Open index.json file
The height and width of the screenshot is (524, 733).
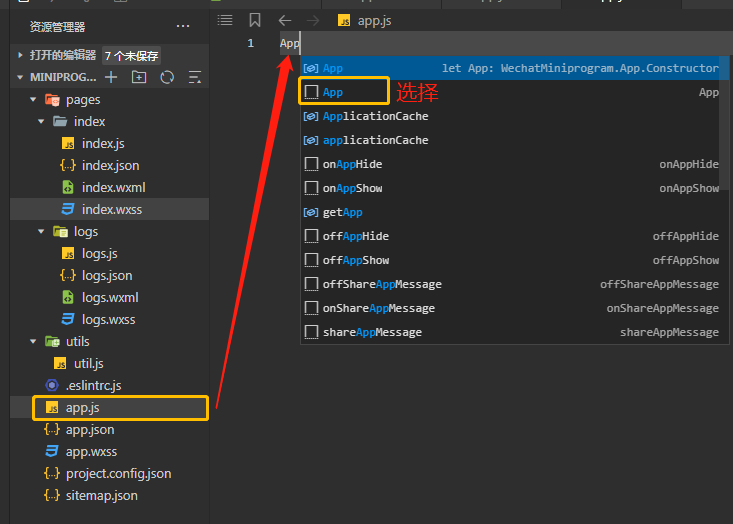tap(109, 165)
